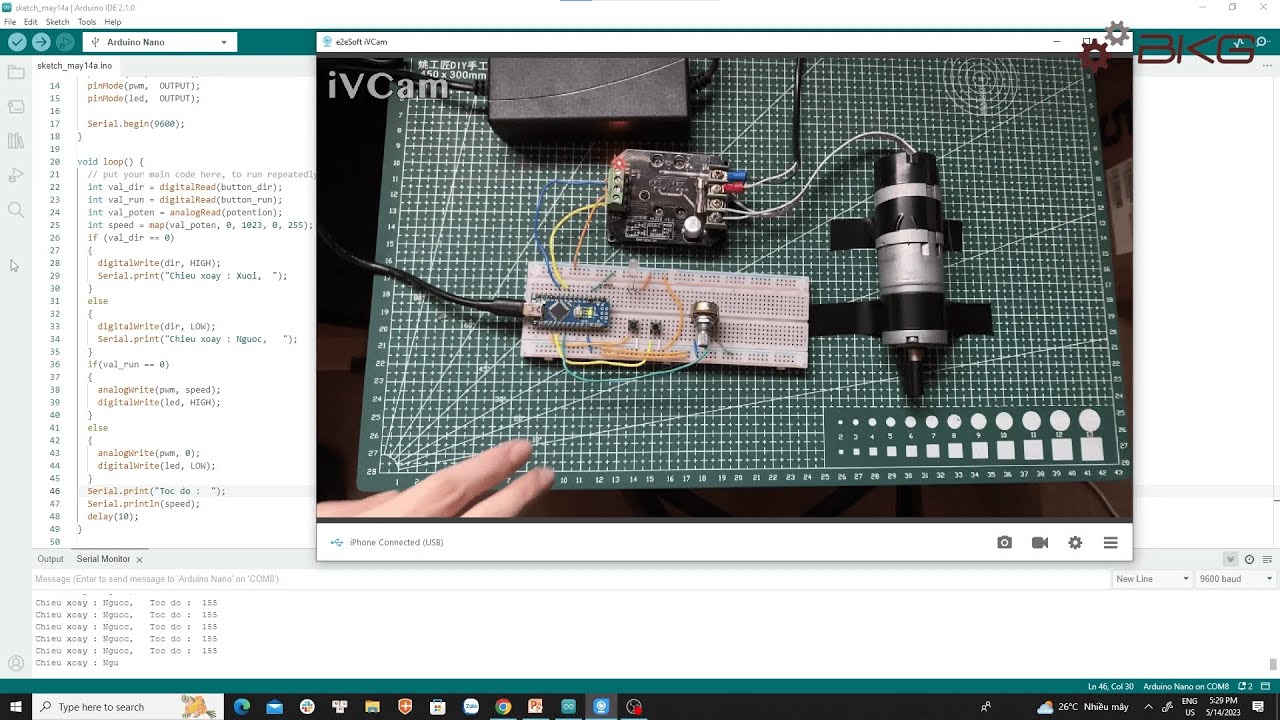Clear the Serial Monitor output
Image resolution: width=1280 pixels, height=720 pixels.
point(1268,559)
